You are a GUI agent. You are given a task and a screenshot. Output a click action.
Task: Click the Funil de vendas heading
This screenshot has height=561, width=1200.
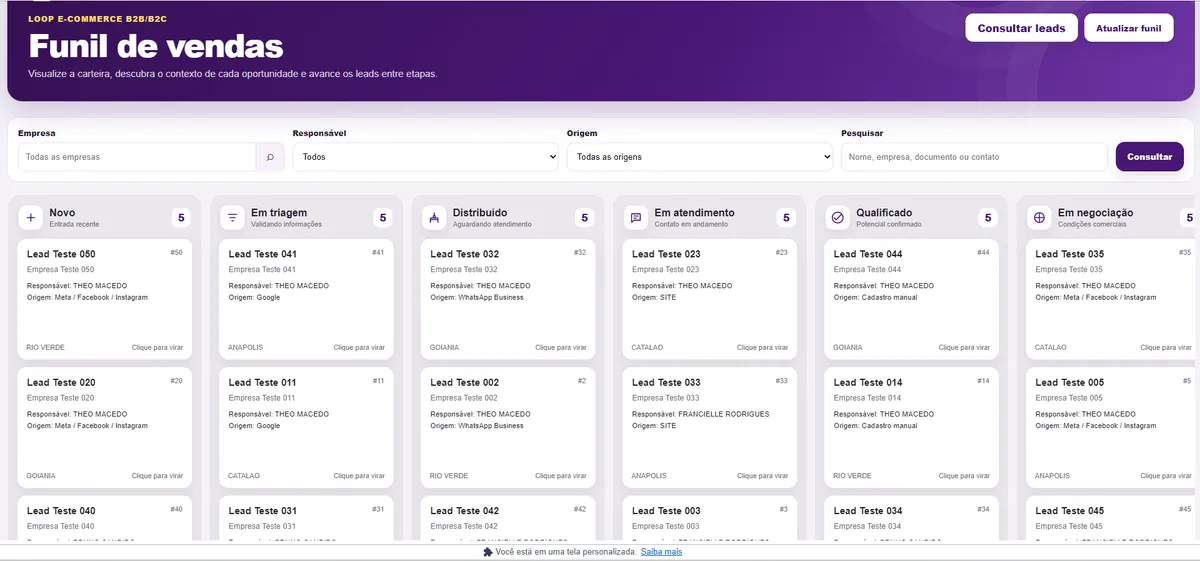coord(156,46)
